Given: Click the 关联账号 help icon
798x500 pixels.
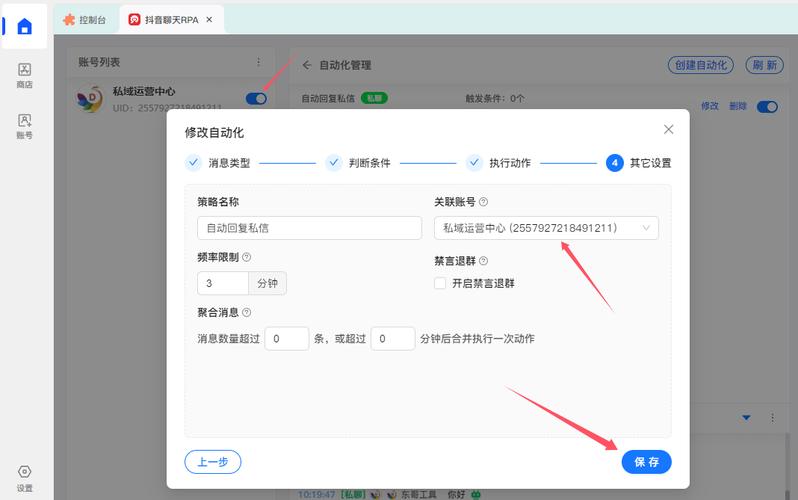Looking at the screenshot, I should point(483,202).
